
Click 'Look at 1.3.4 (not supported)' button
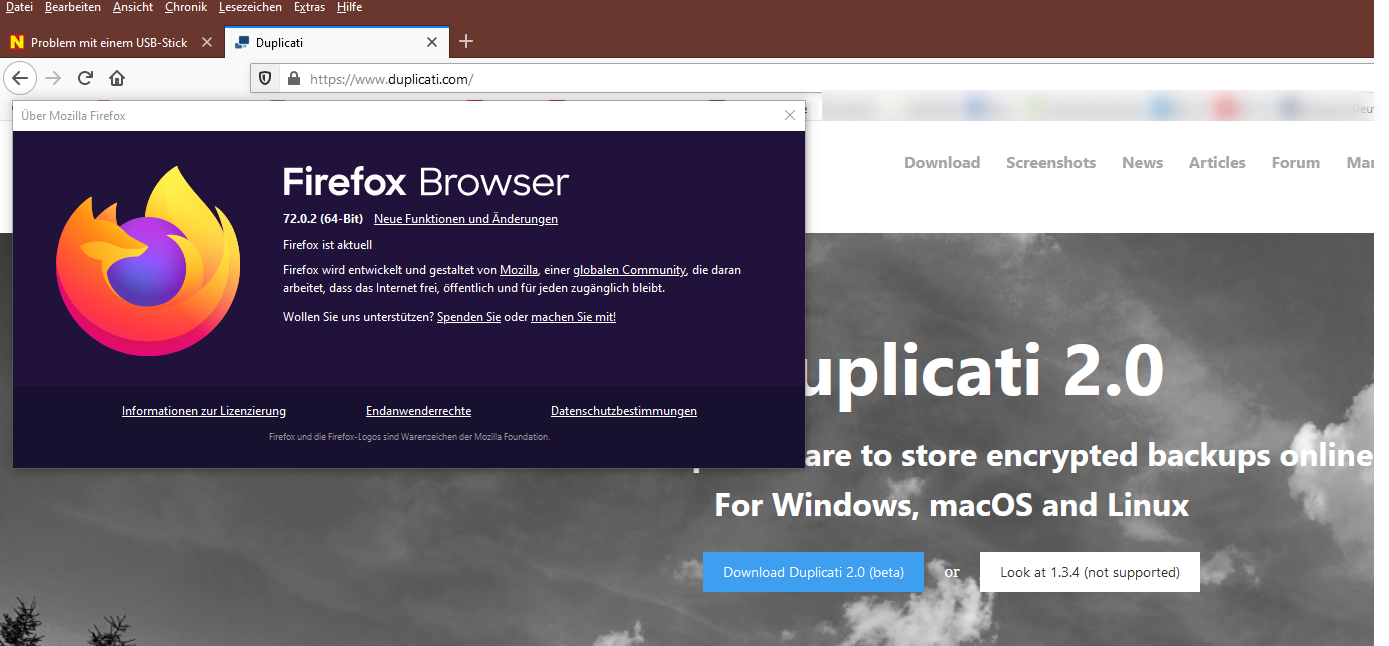pyautogui.click(x=1090, y=572)
